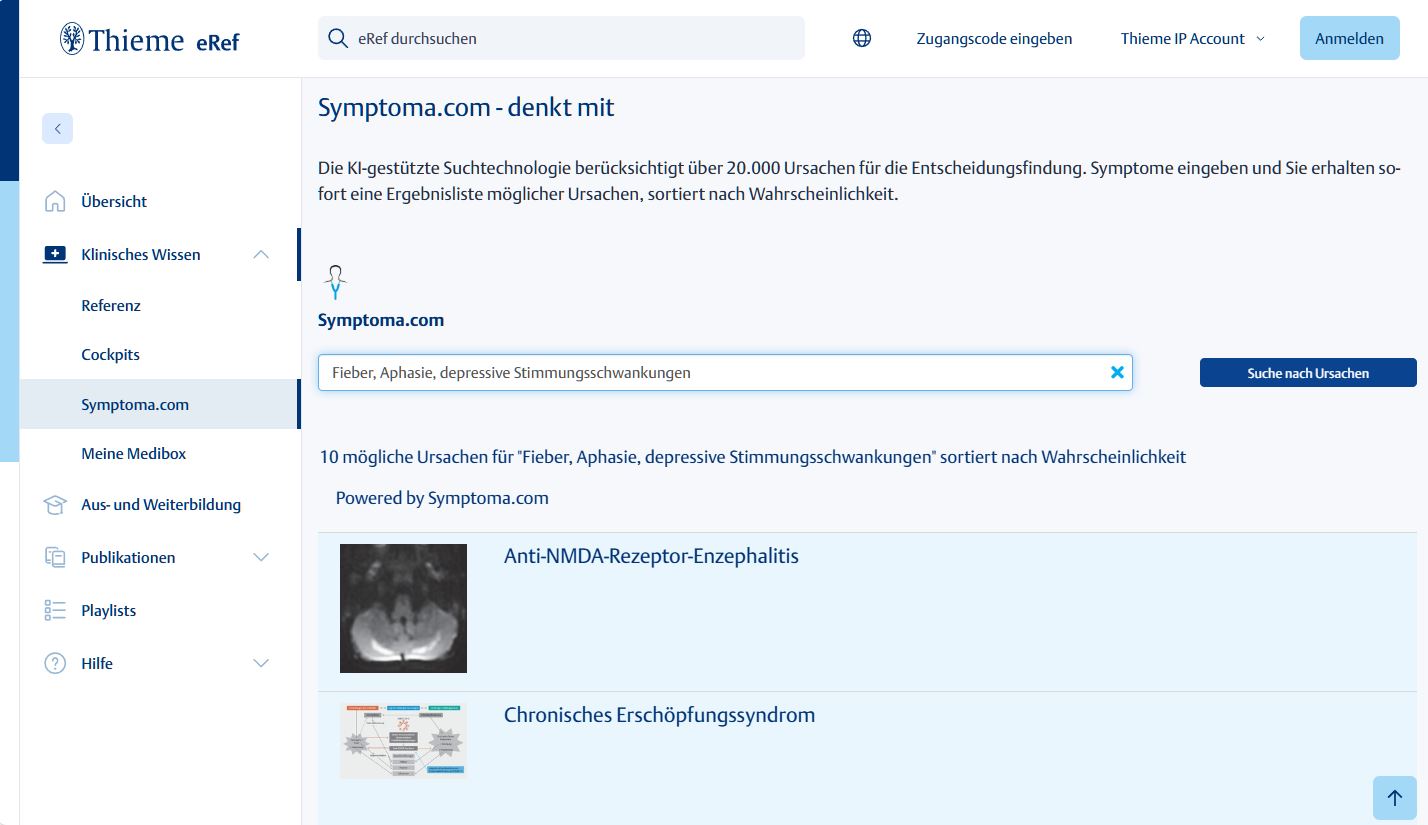Click Zugangscode eingeben link
The image size is (1428, 825).
[994, 38]
